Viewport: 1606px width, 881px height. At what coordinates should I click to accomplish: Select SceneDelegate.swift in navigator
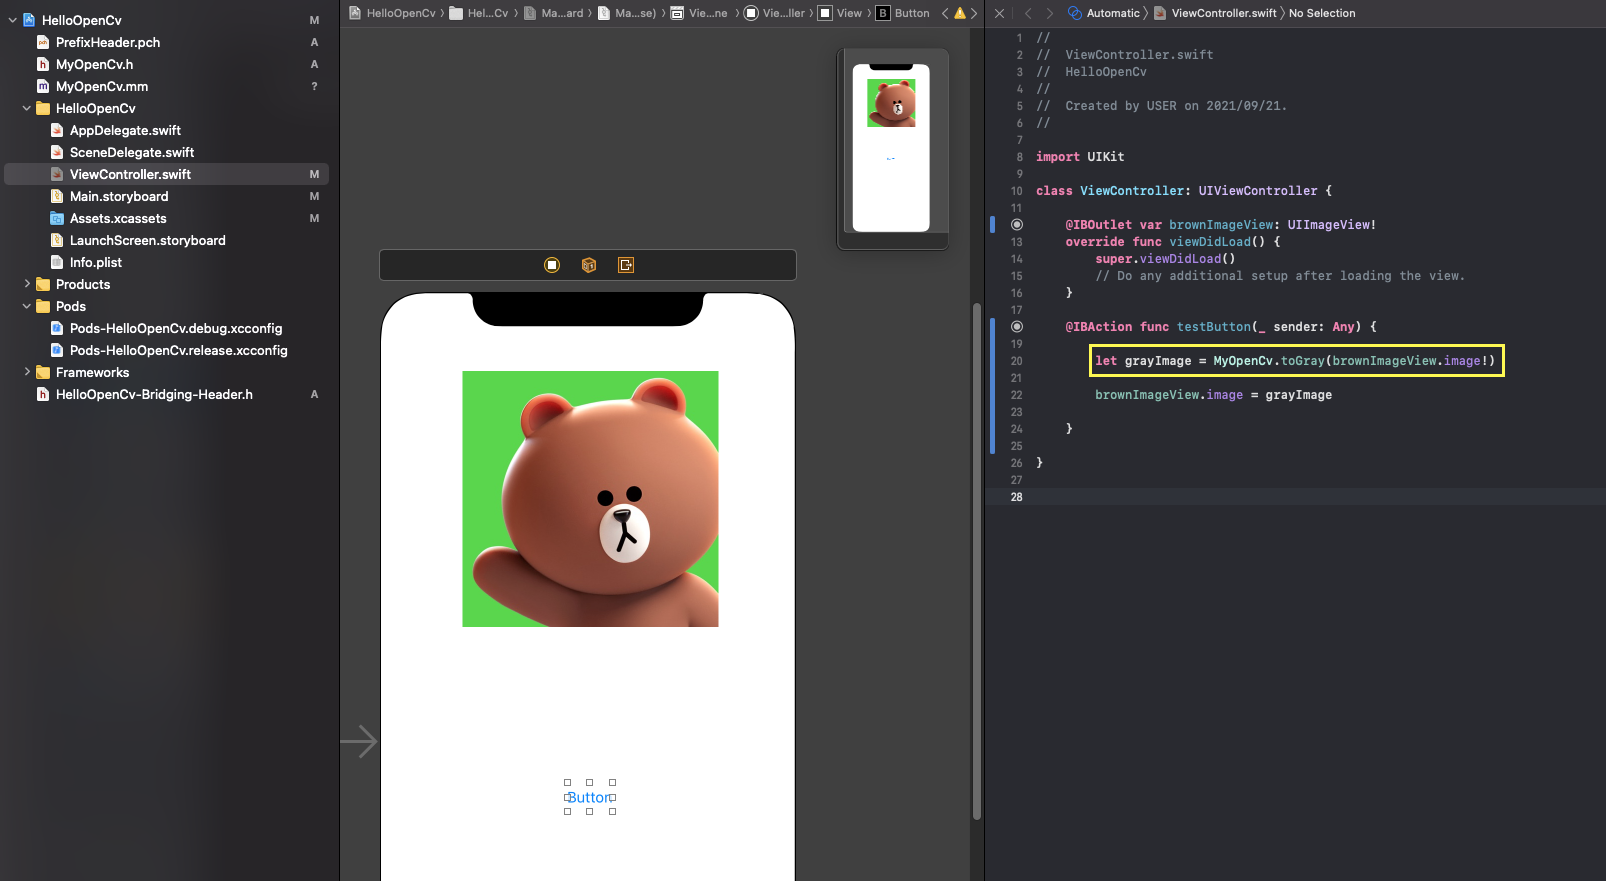coord(132,152)
